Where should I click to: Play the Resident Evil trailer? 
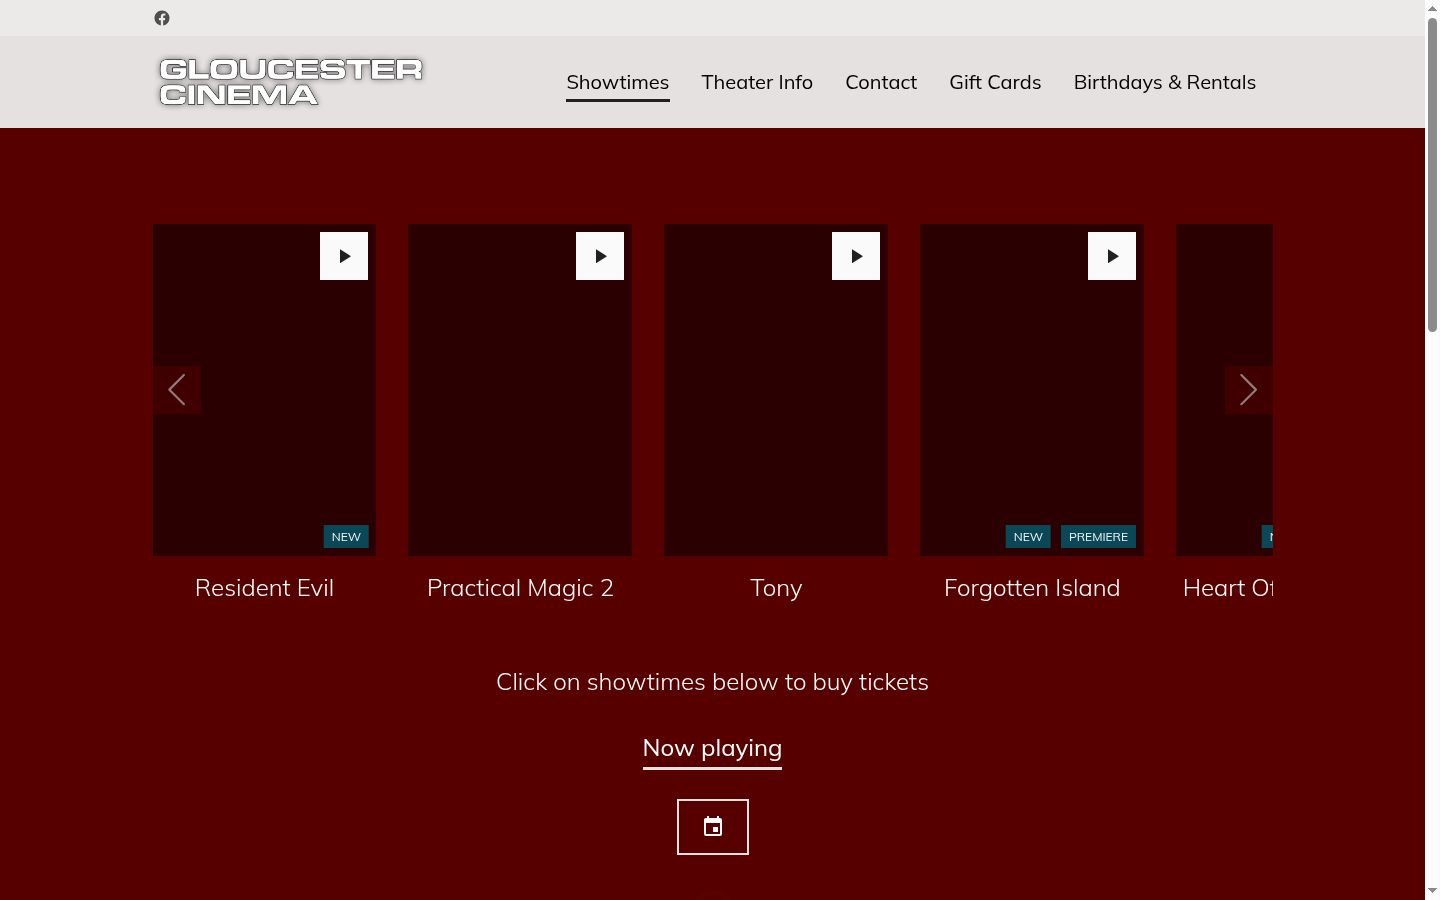pyautogui.click(x=344, y=256)
